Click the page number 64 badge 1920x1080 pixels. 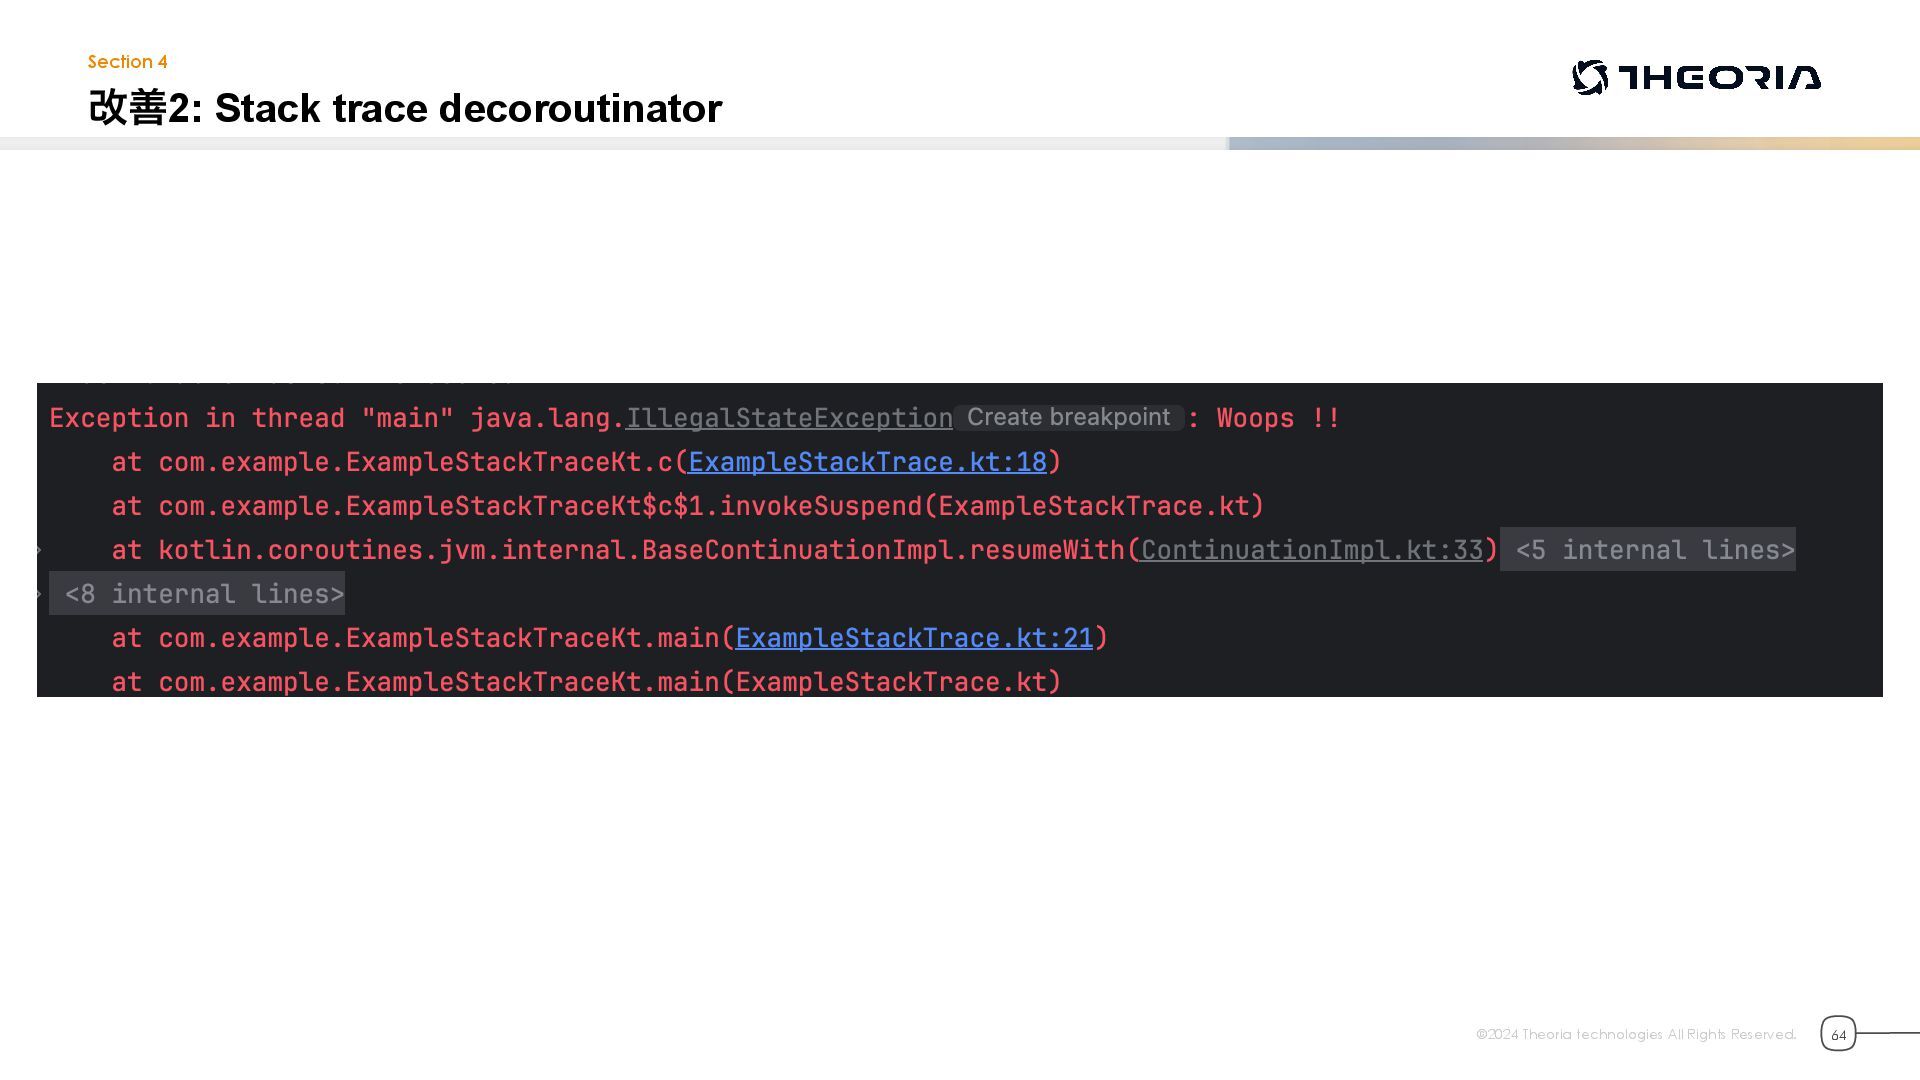pos(1838,1034)
